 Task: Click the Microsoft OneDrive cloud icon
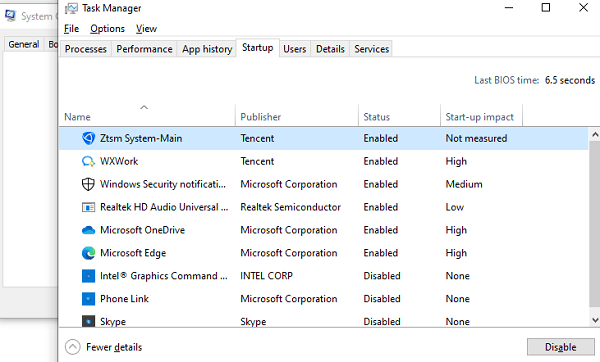[88, 230]
